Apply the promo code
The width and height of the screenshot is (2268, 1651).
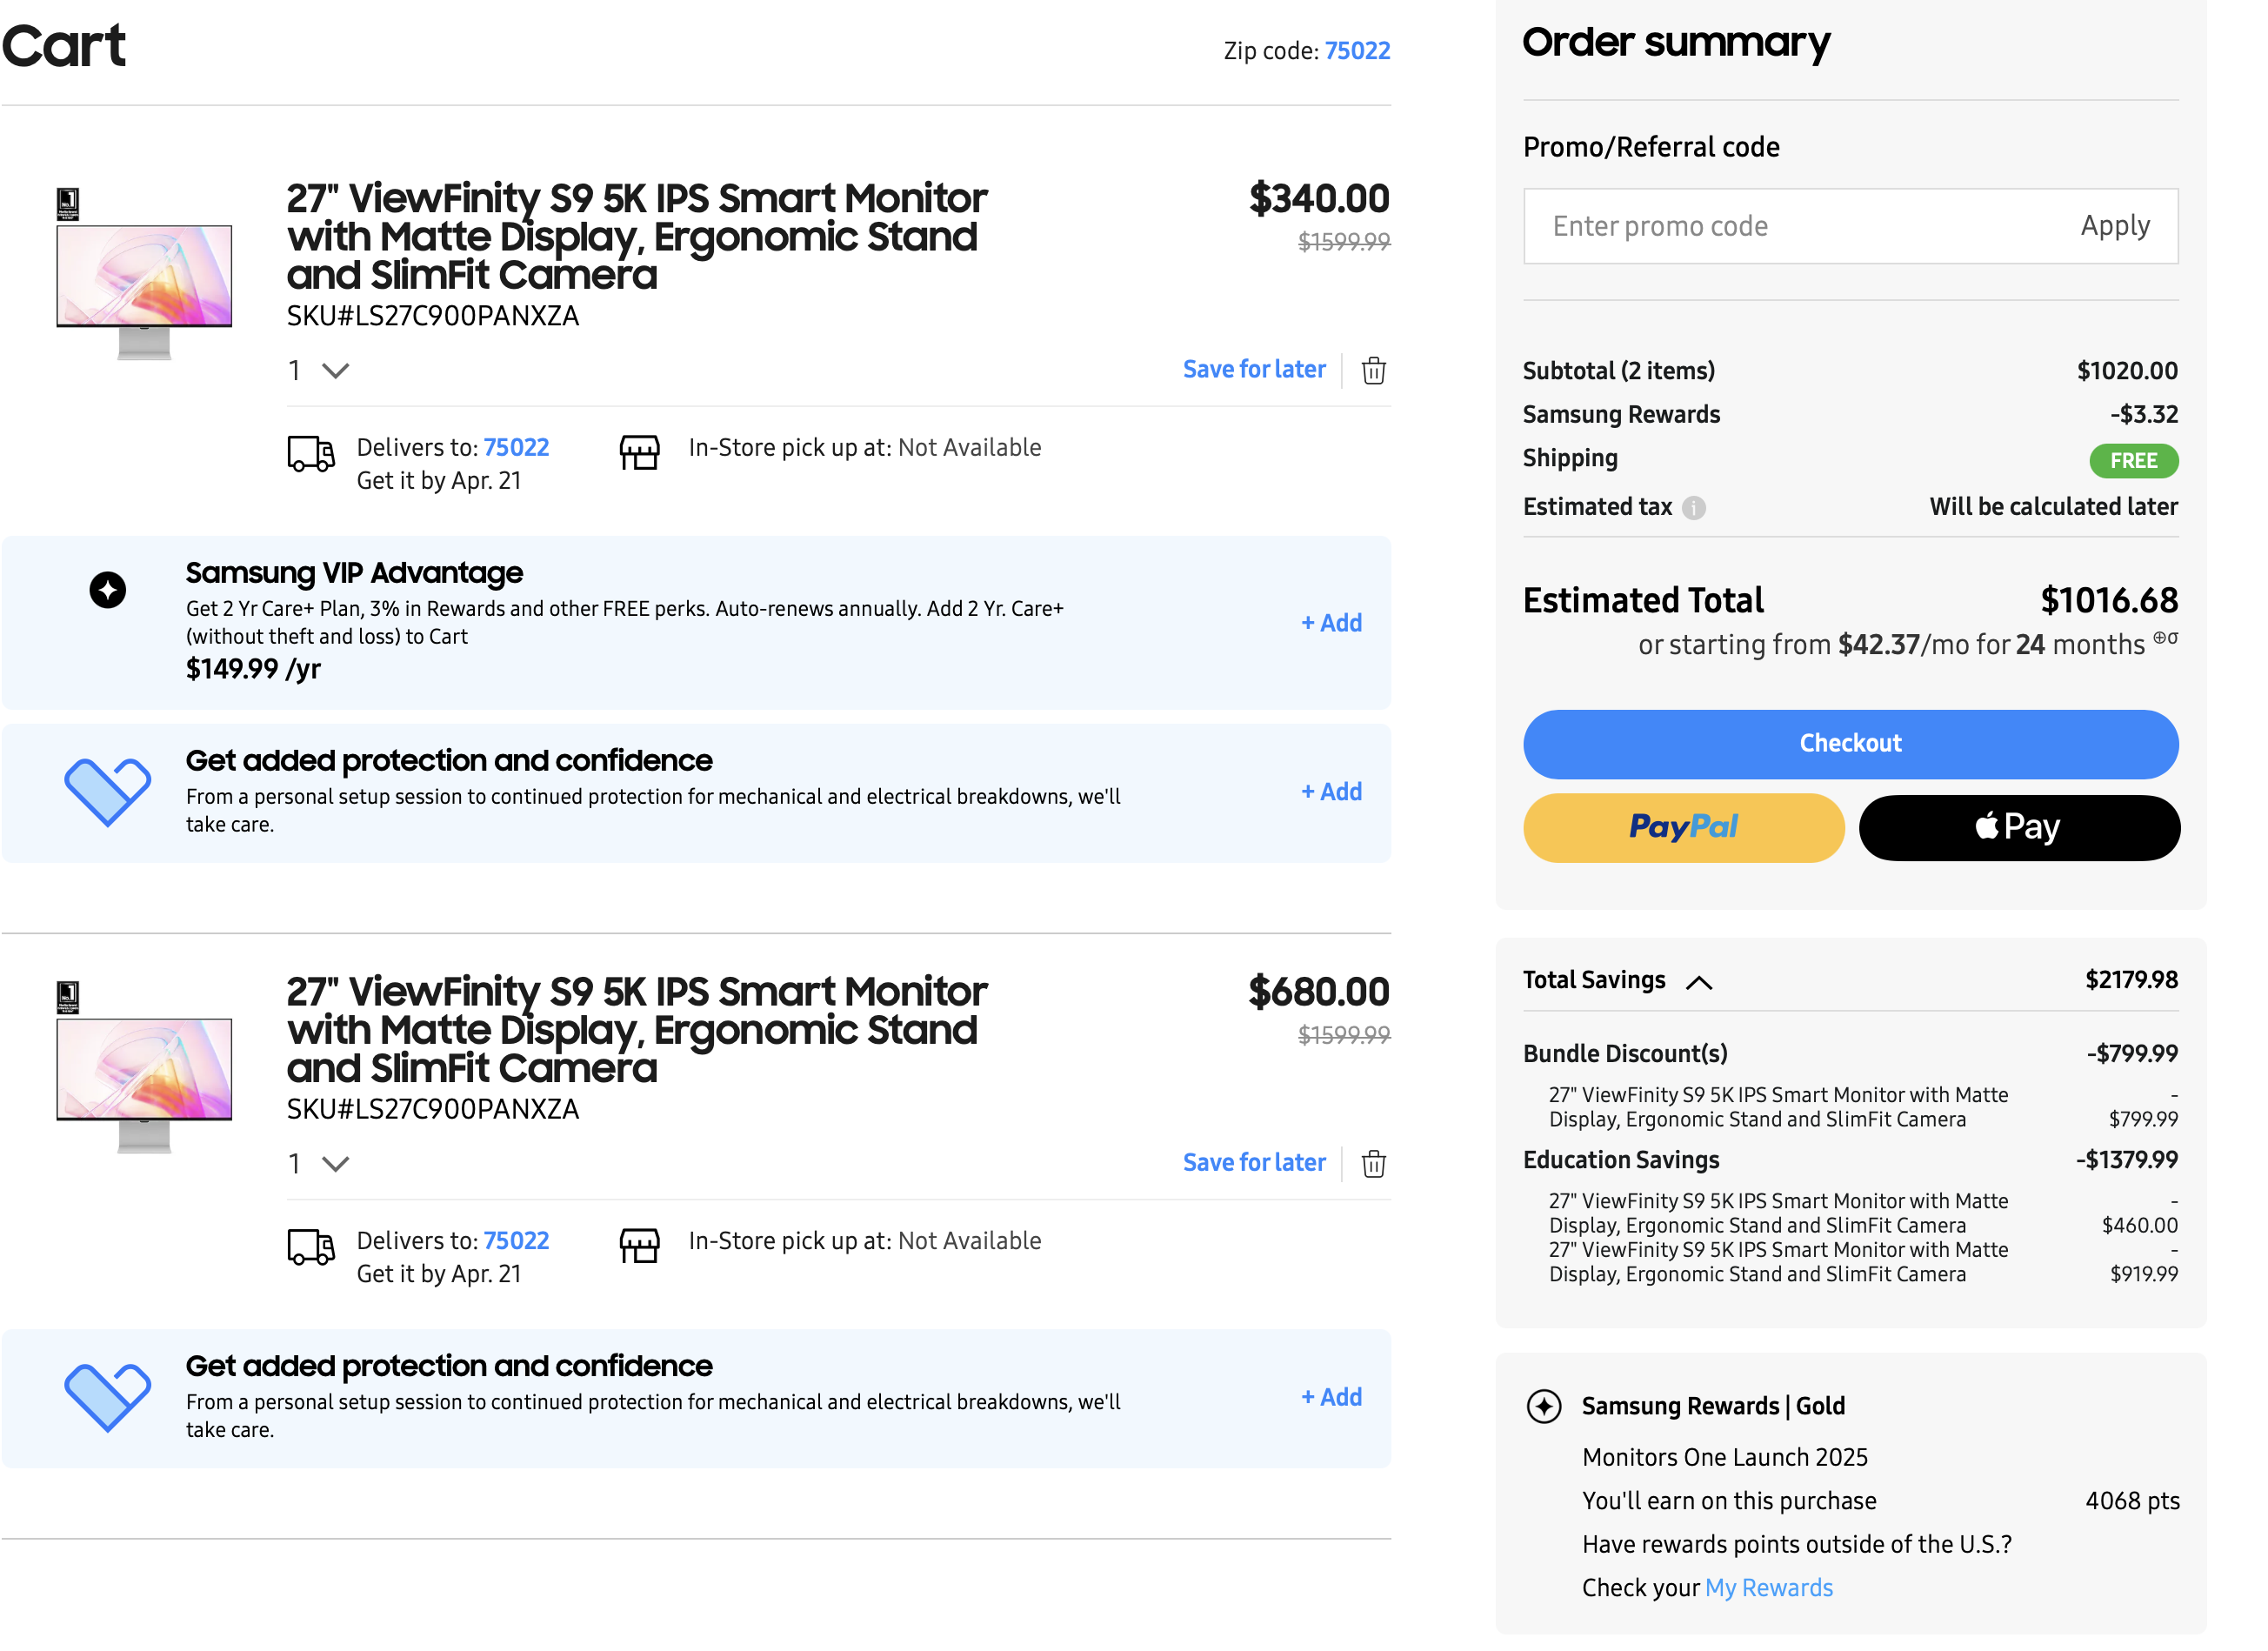click(2114, 227)
